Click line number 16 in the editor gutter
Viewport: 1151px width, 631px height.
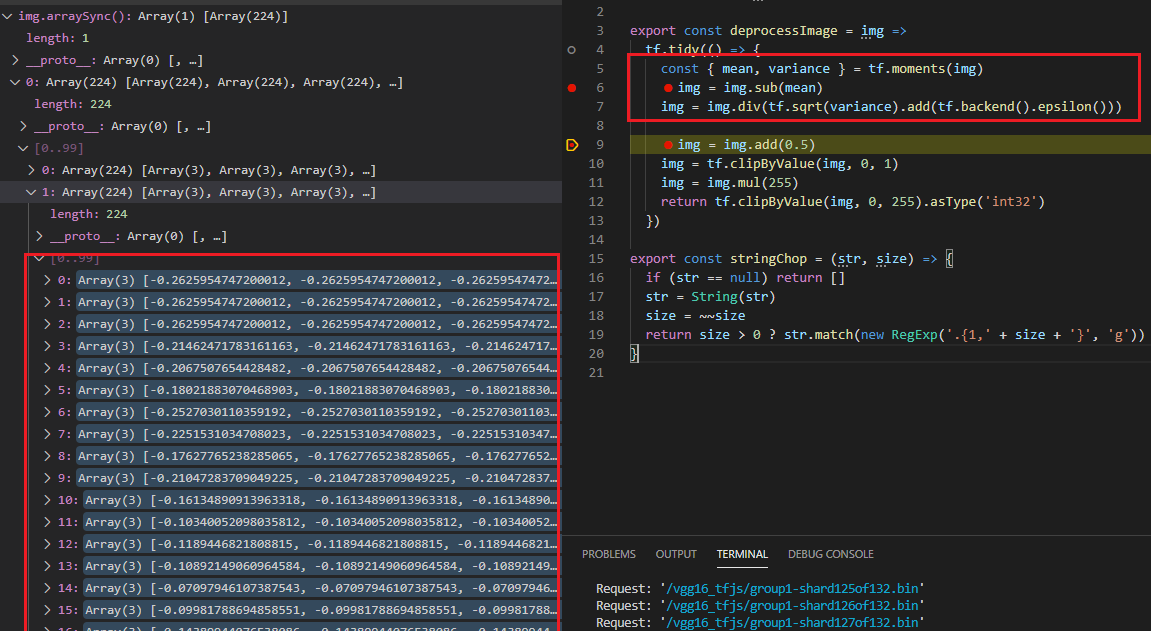tap(596, 278)
